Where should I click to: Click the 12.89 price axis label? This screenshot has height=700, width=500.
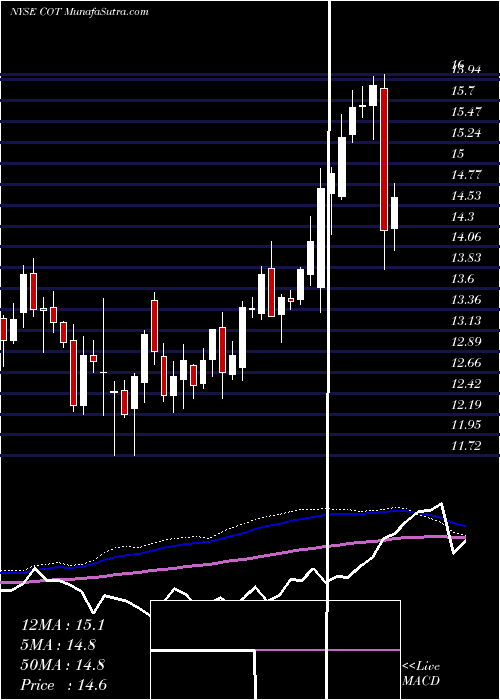[x=467, y=342]
